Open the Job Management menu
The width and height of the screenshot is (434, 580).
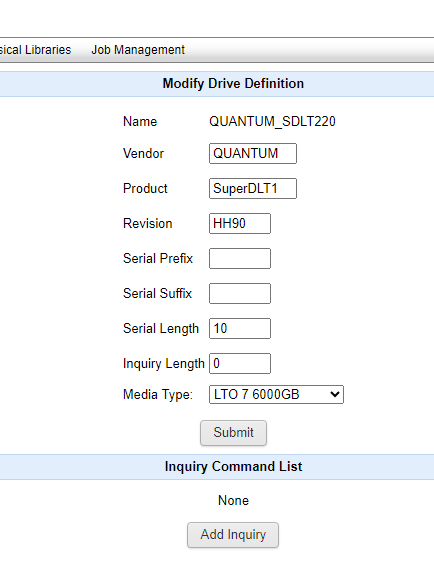pyautogui.click(x=138, y=50)
